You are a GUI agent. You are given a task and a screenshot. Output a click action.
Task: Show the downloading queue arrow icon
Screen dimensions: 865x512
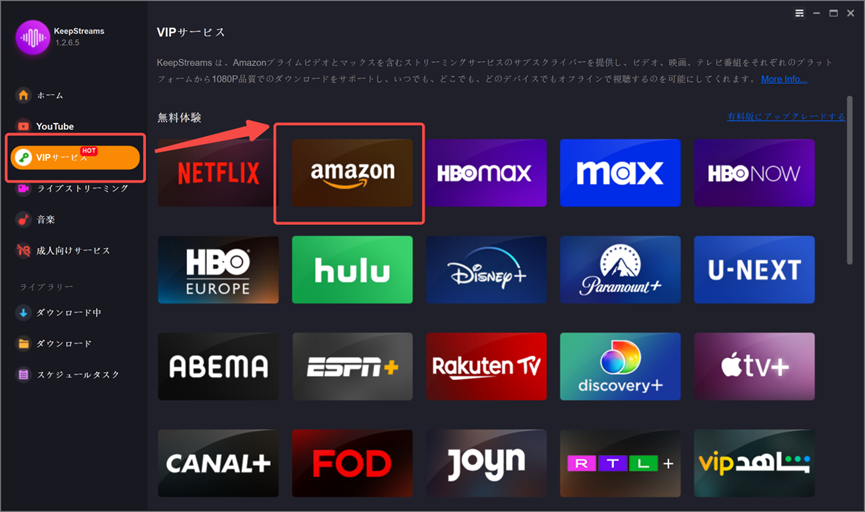point(23,313)
